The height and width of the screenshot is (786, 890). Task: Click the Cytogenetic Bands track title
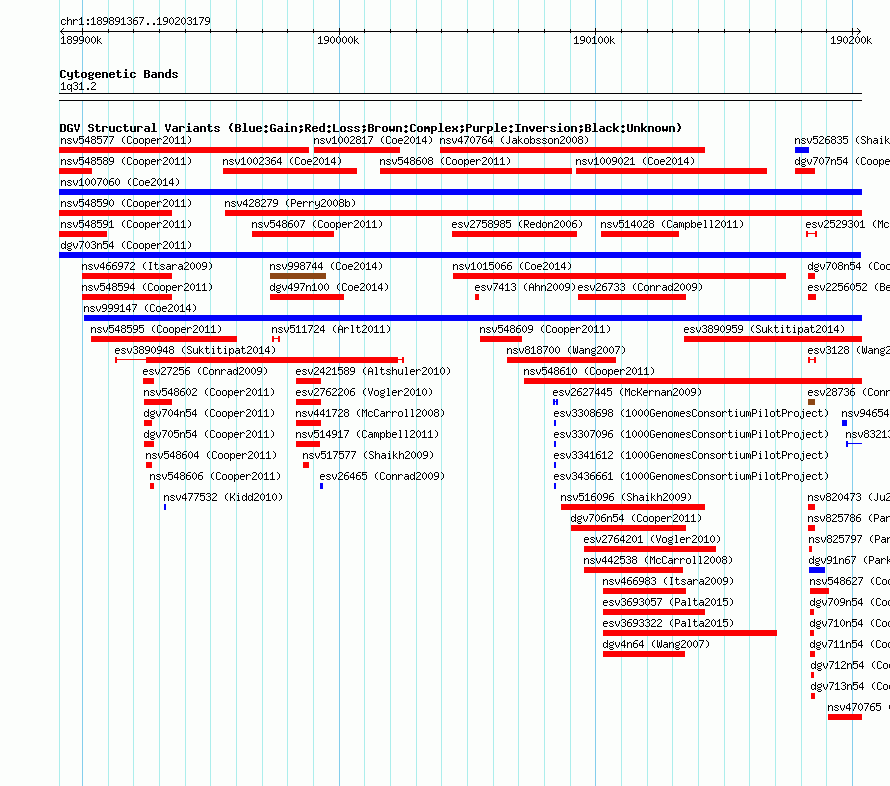119,74
